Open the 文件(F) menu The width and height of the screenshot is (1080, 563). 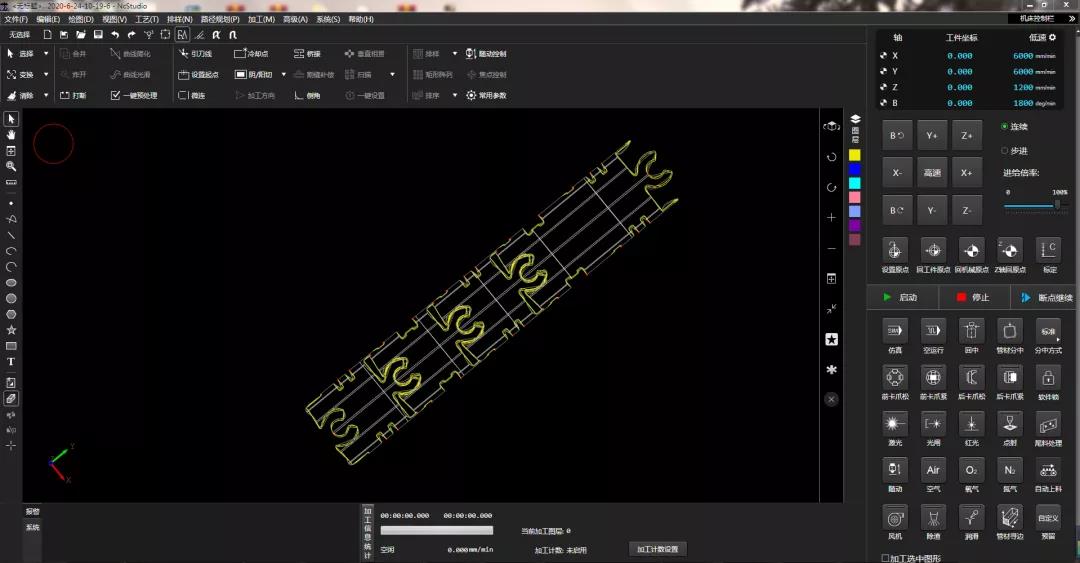pyautogui.click(x=16, y=19)
